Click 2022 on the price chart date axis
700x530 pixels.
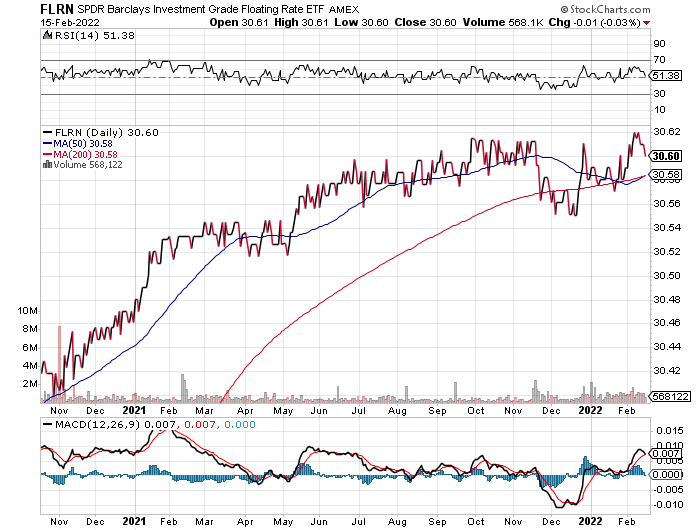[x=590, y=410]
